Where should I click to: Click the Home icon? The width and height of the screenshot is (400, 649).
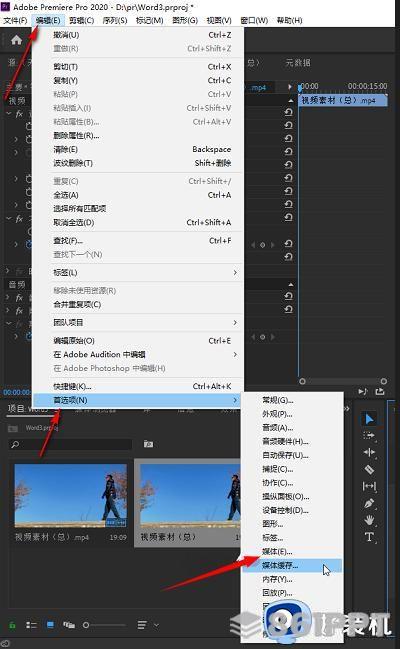point(17,40)
